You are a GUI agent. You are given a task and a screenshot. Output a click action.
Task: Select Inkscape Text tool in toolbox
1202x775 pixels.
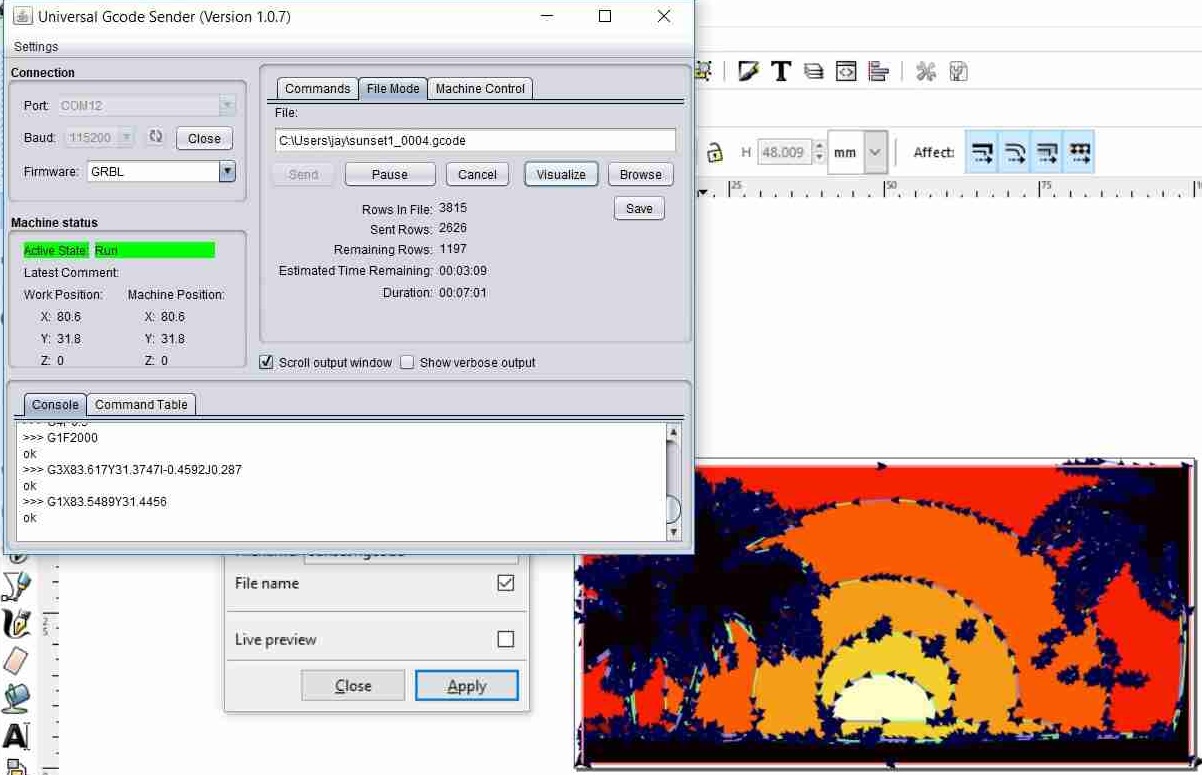coord(17,736)
